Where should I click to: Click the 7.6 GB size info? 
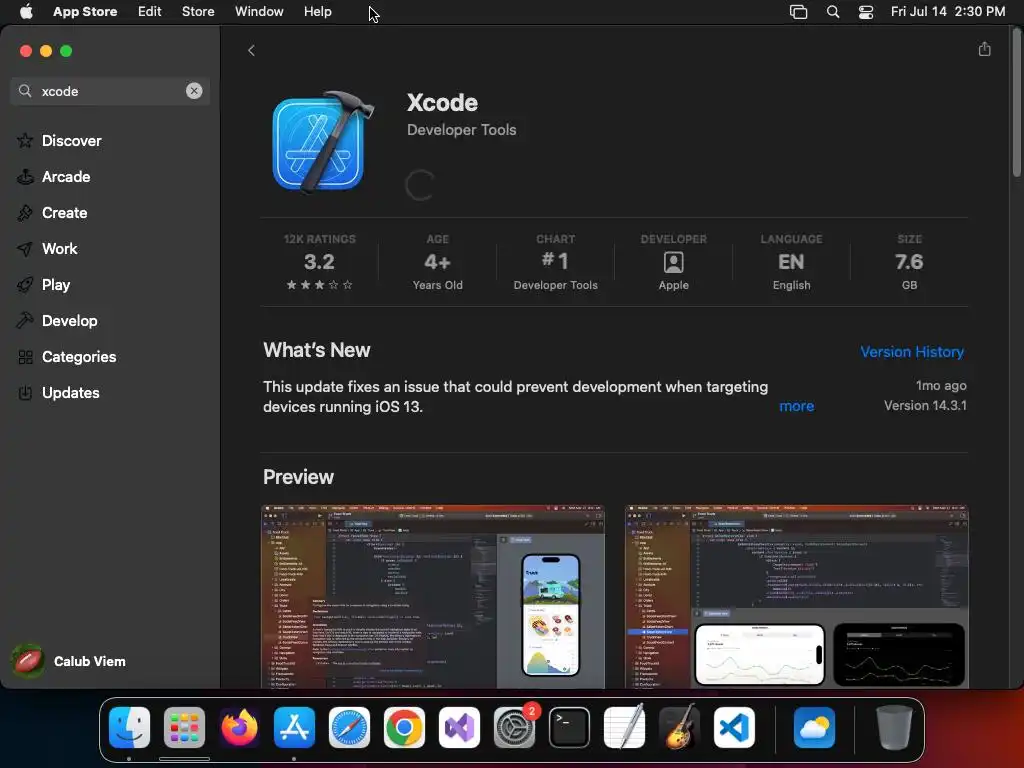coord(909,262)
